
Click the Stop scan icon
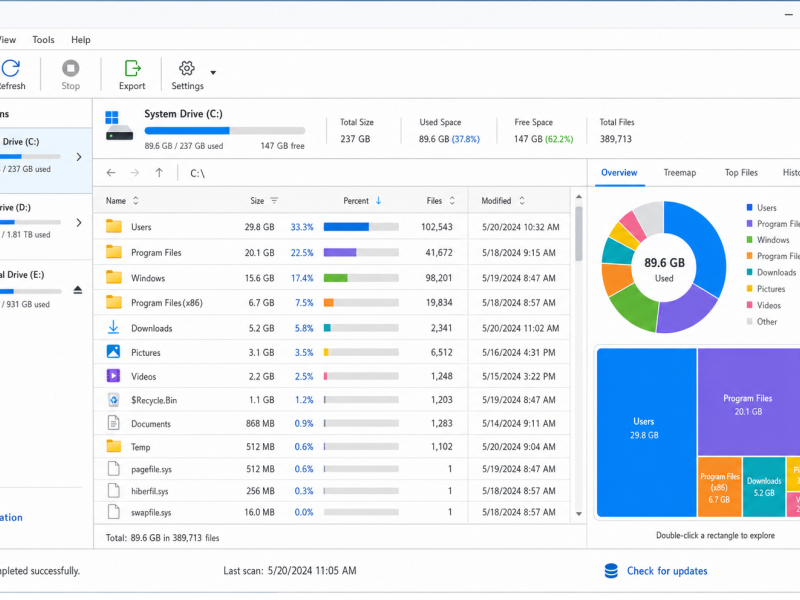70,68
